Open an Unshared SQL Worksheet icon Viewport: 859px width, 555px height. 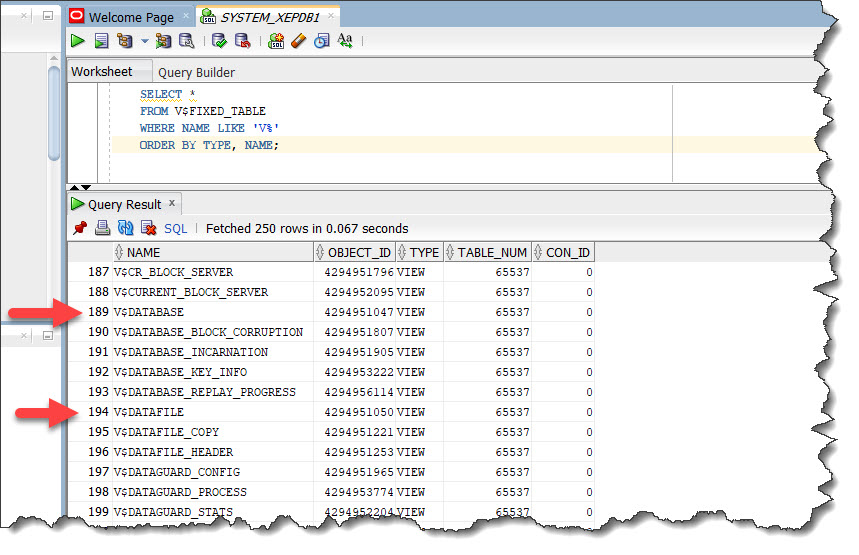tap(276, 41)
